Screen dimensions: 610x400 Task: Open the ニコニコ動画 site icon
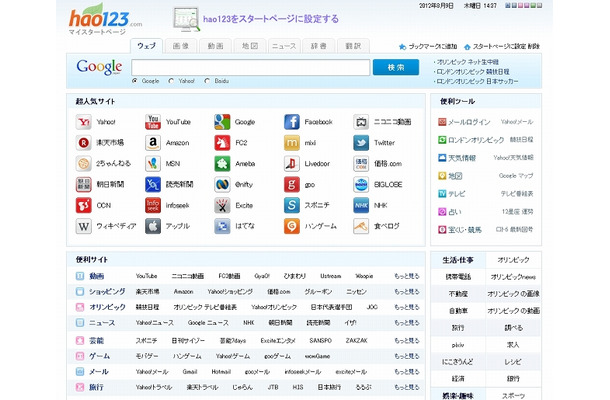[x=361, y=122]
